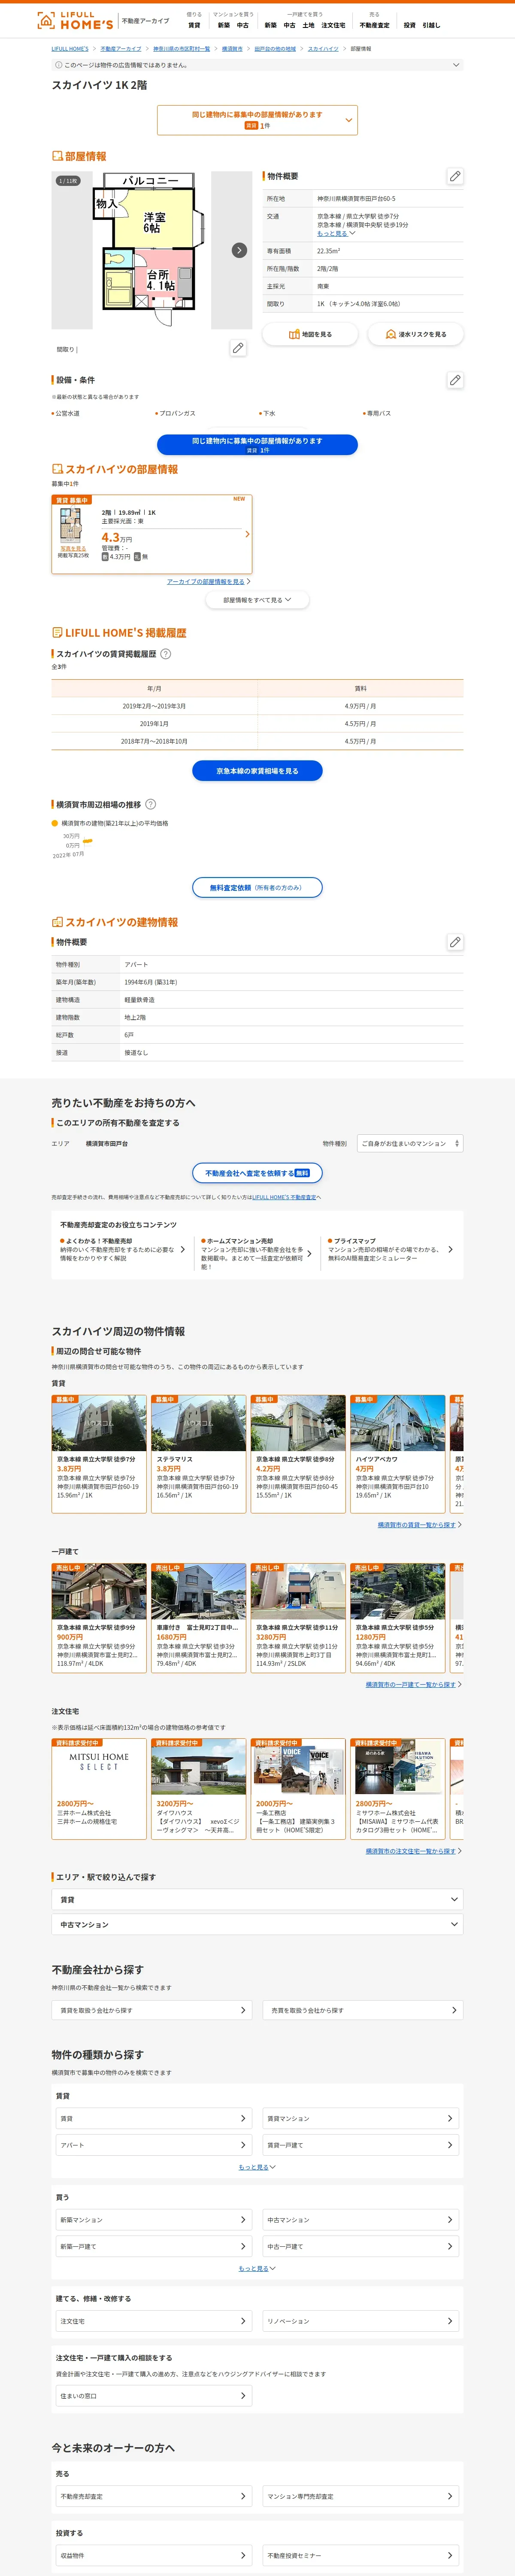
Task: Open MITSUI HOME SELECT catalog card
Action: [x=99, y=1788]
